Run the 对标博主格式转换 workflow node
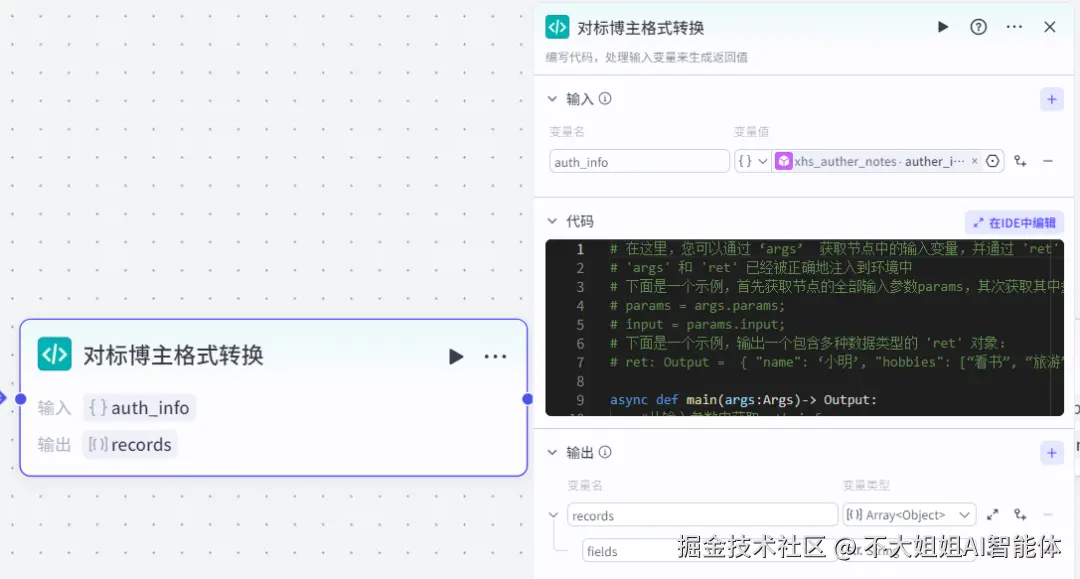The height and width of the screenshot is (579, 1080). [x=943, y=27]
